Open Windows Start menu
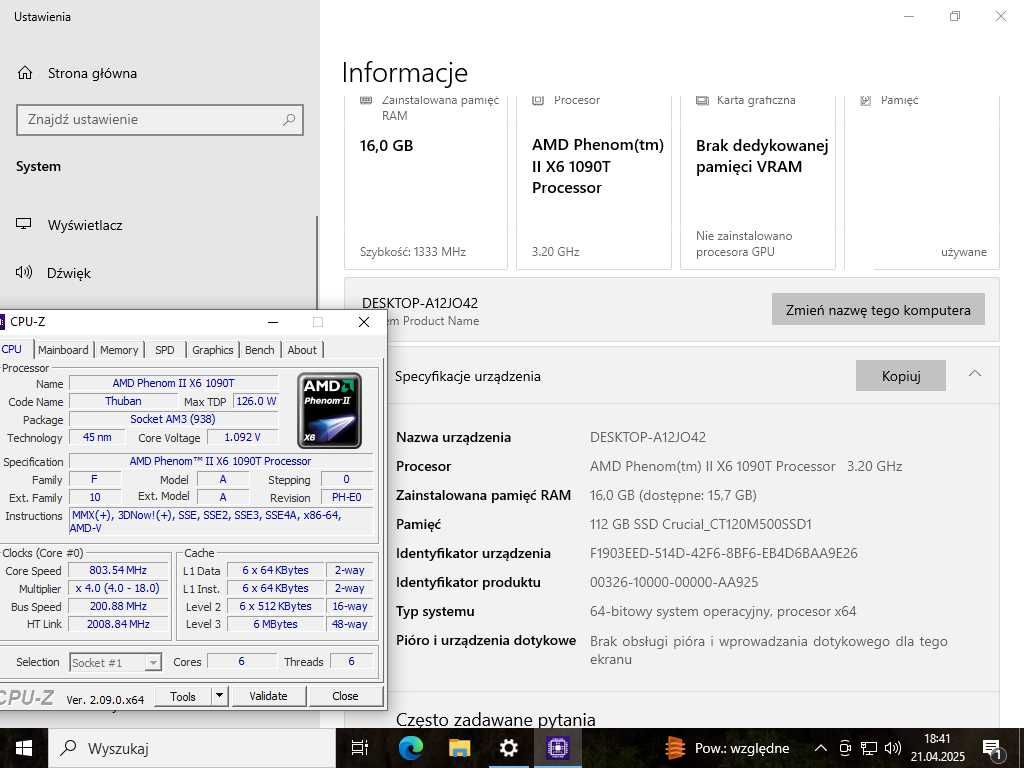Viewport: 1024px width, 768px height. tap(24, 748)
